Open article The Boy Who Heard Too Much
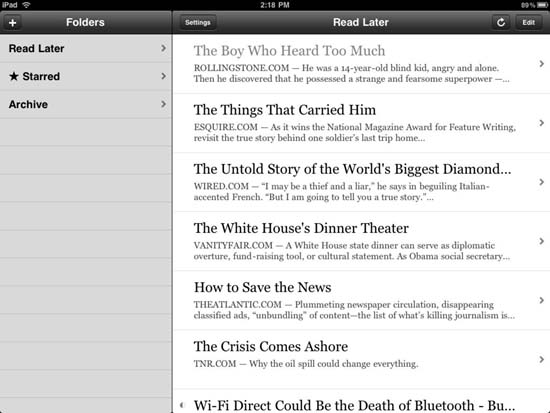The height and width of the screenshot is (413, 550). coord(361,64)
